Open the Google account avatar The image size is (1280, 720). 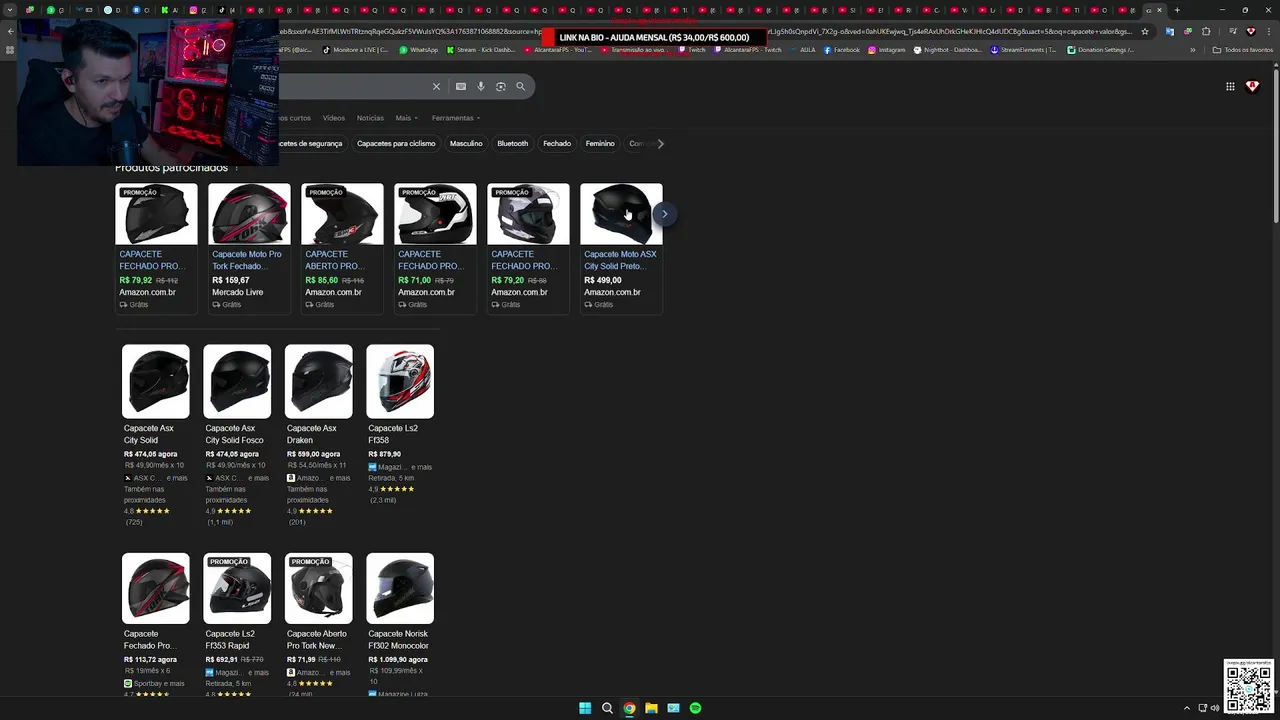1252,87
